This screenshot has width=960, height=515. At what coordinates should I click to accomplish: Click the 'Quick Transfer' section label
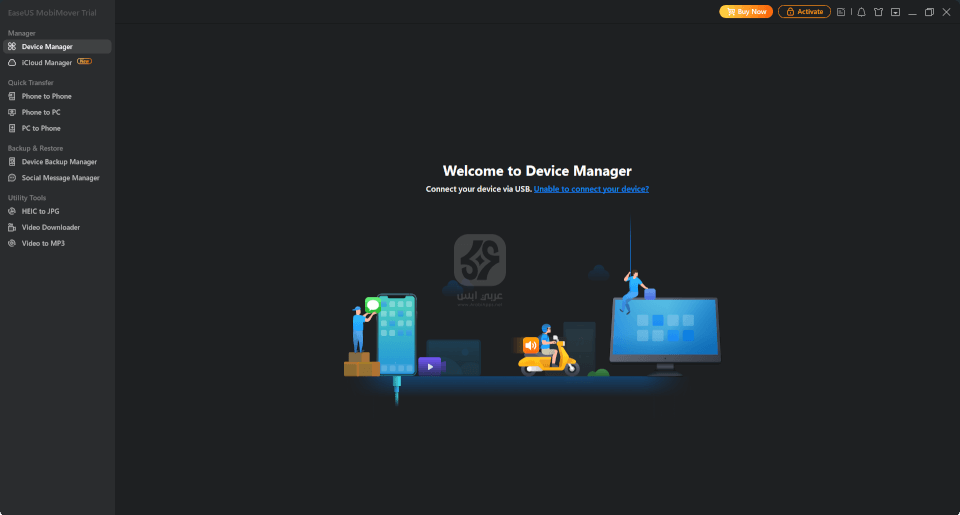(31, 83)
